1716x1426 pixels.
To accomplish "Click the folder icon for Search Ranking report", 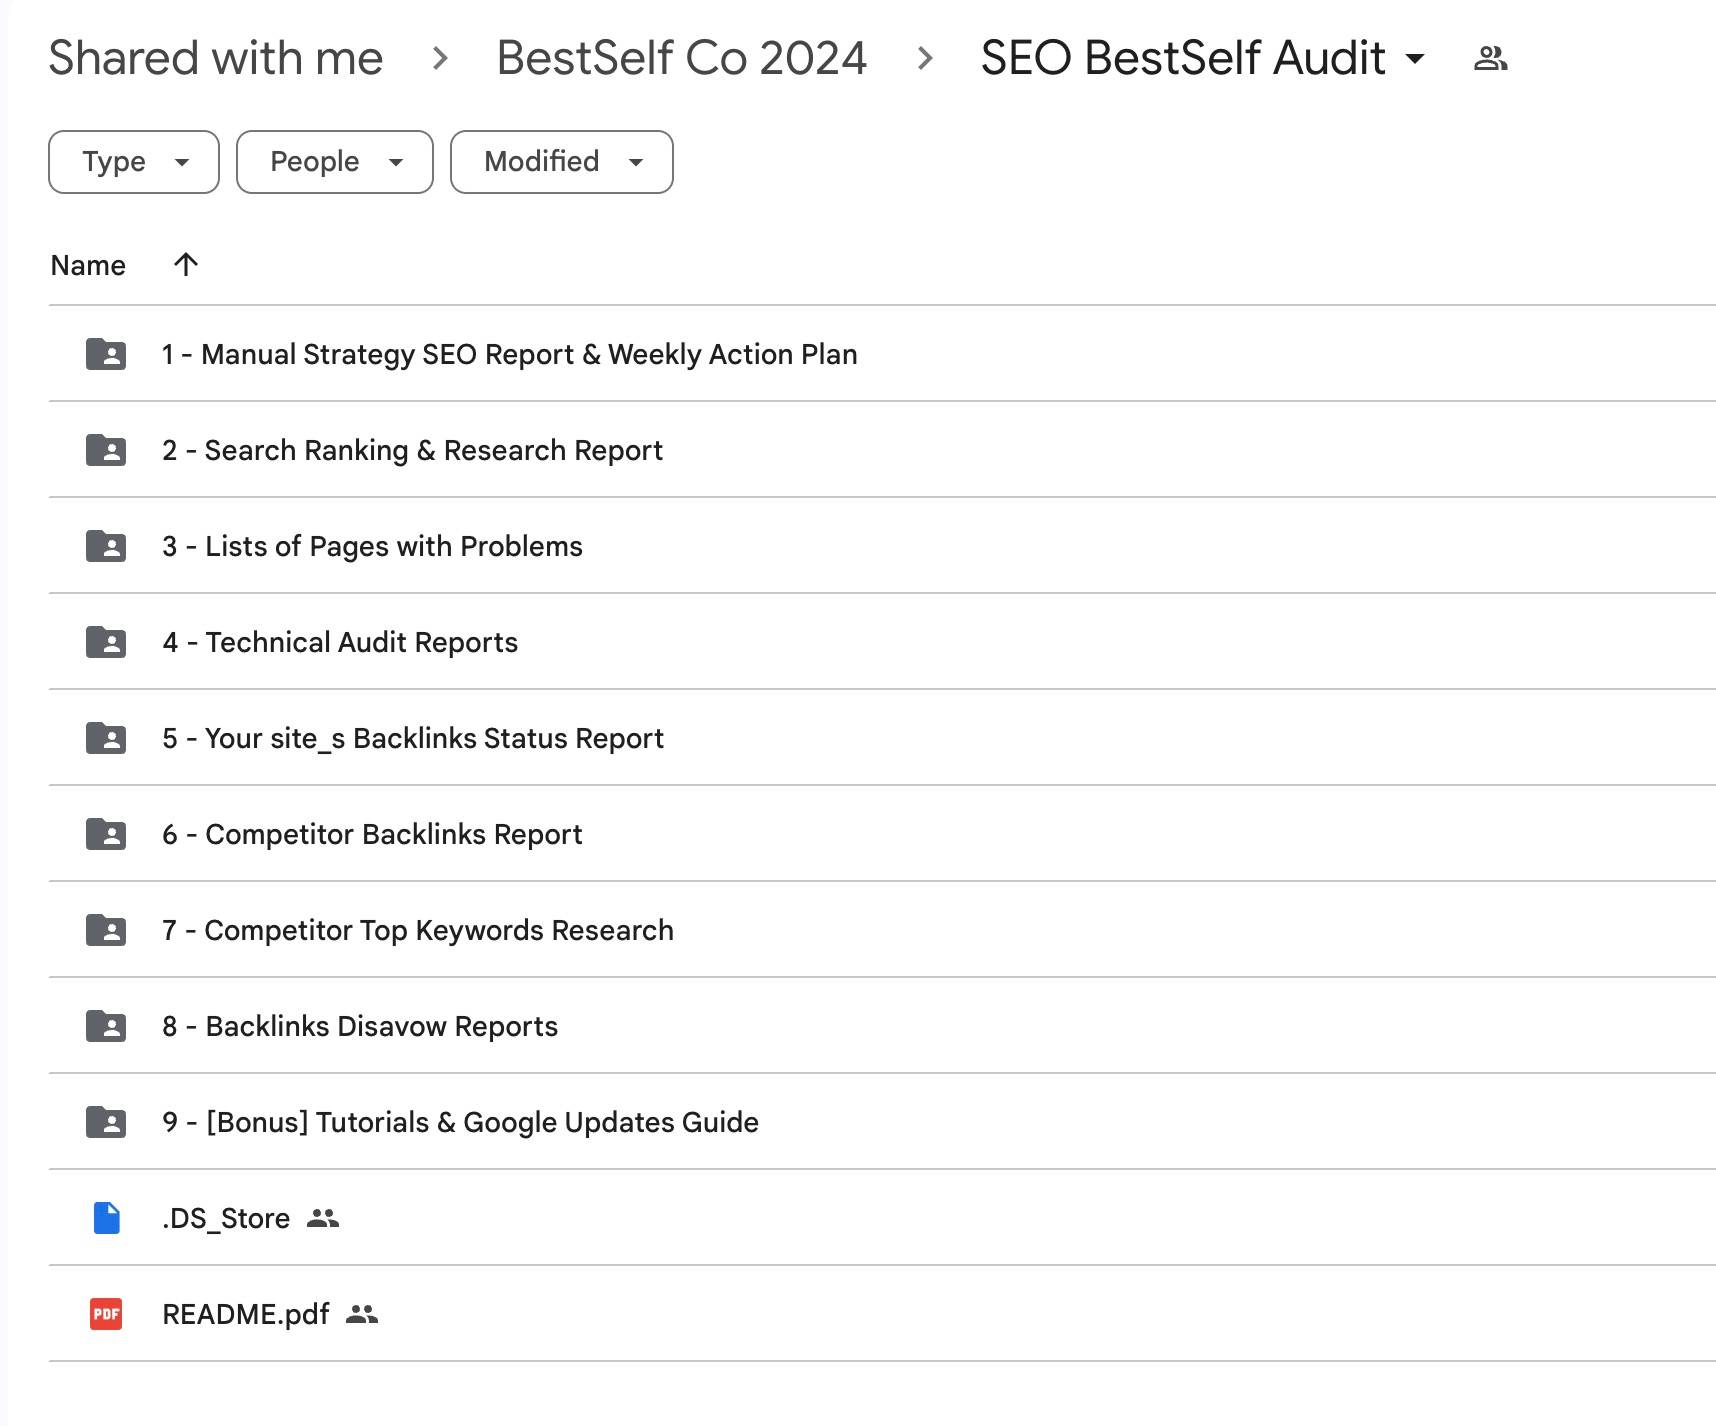I will click(106, 450).
